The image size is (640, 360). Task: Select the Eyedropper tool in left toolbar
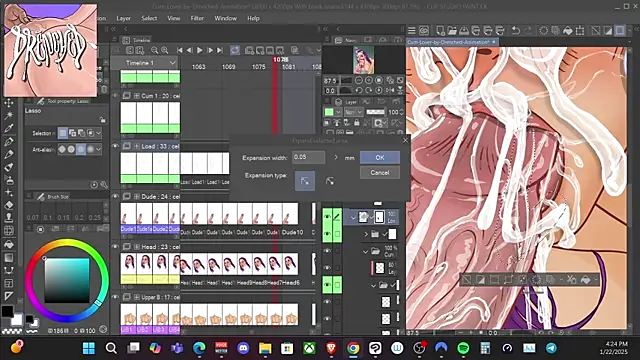(9, 128)
